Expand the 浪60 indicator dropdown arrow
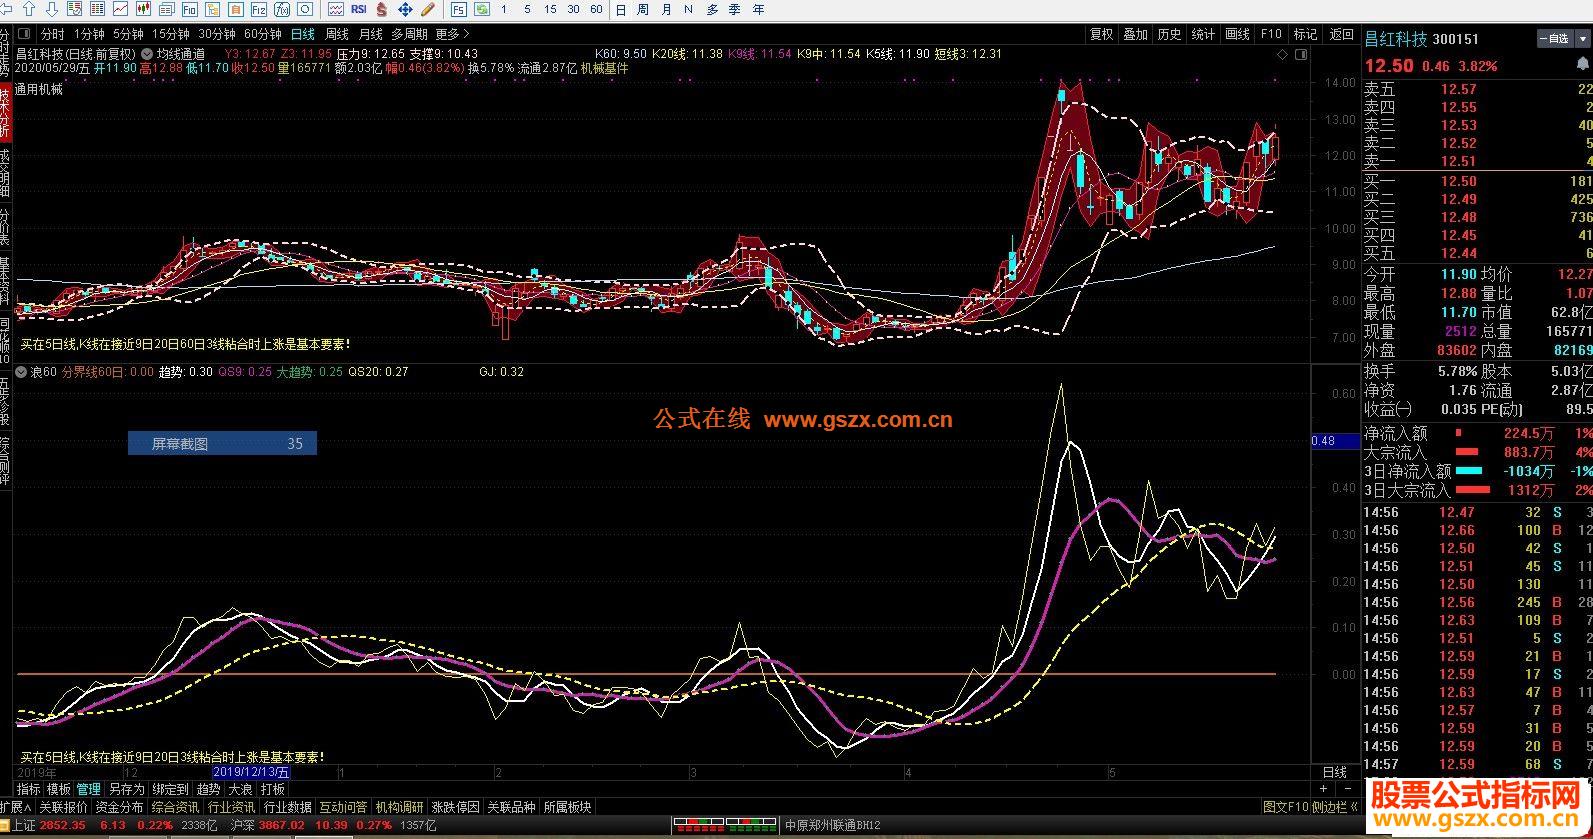The image size is (1593, 839). (x=21, y=372)
